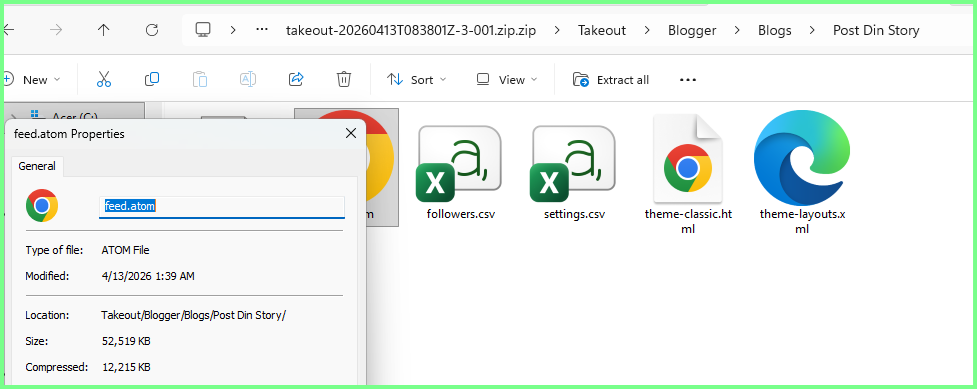Go to the Blogger breadcrumb folder
The width and height of the screenshot is (977, 389).
[x=692, y=30]
